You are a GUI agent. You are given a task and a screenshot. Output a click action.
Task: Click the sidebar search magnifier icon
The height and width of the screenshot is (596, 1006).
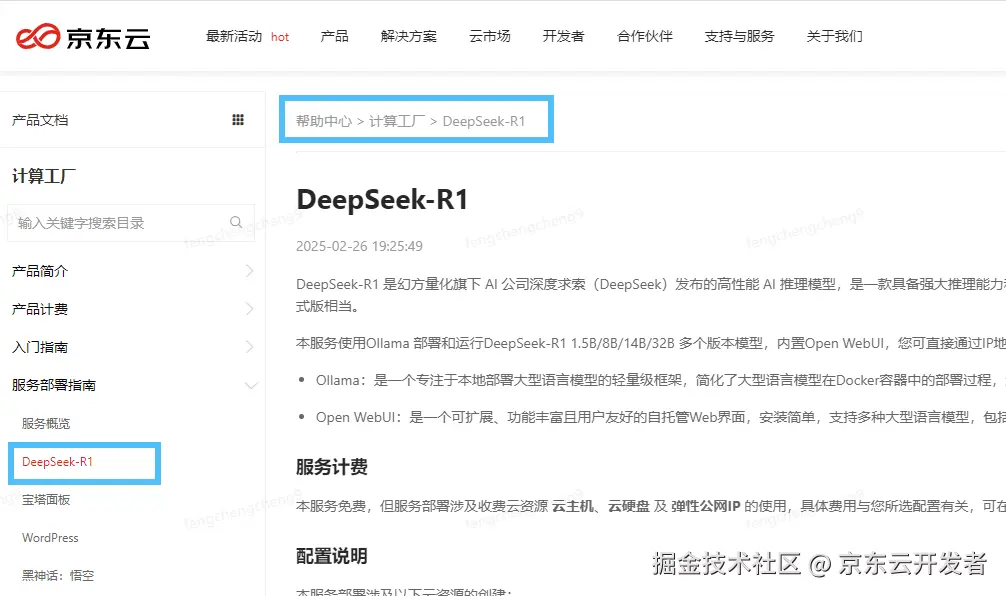click(x=236, y=222)
